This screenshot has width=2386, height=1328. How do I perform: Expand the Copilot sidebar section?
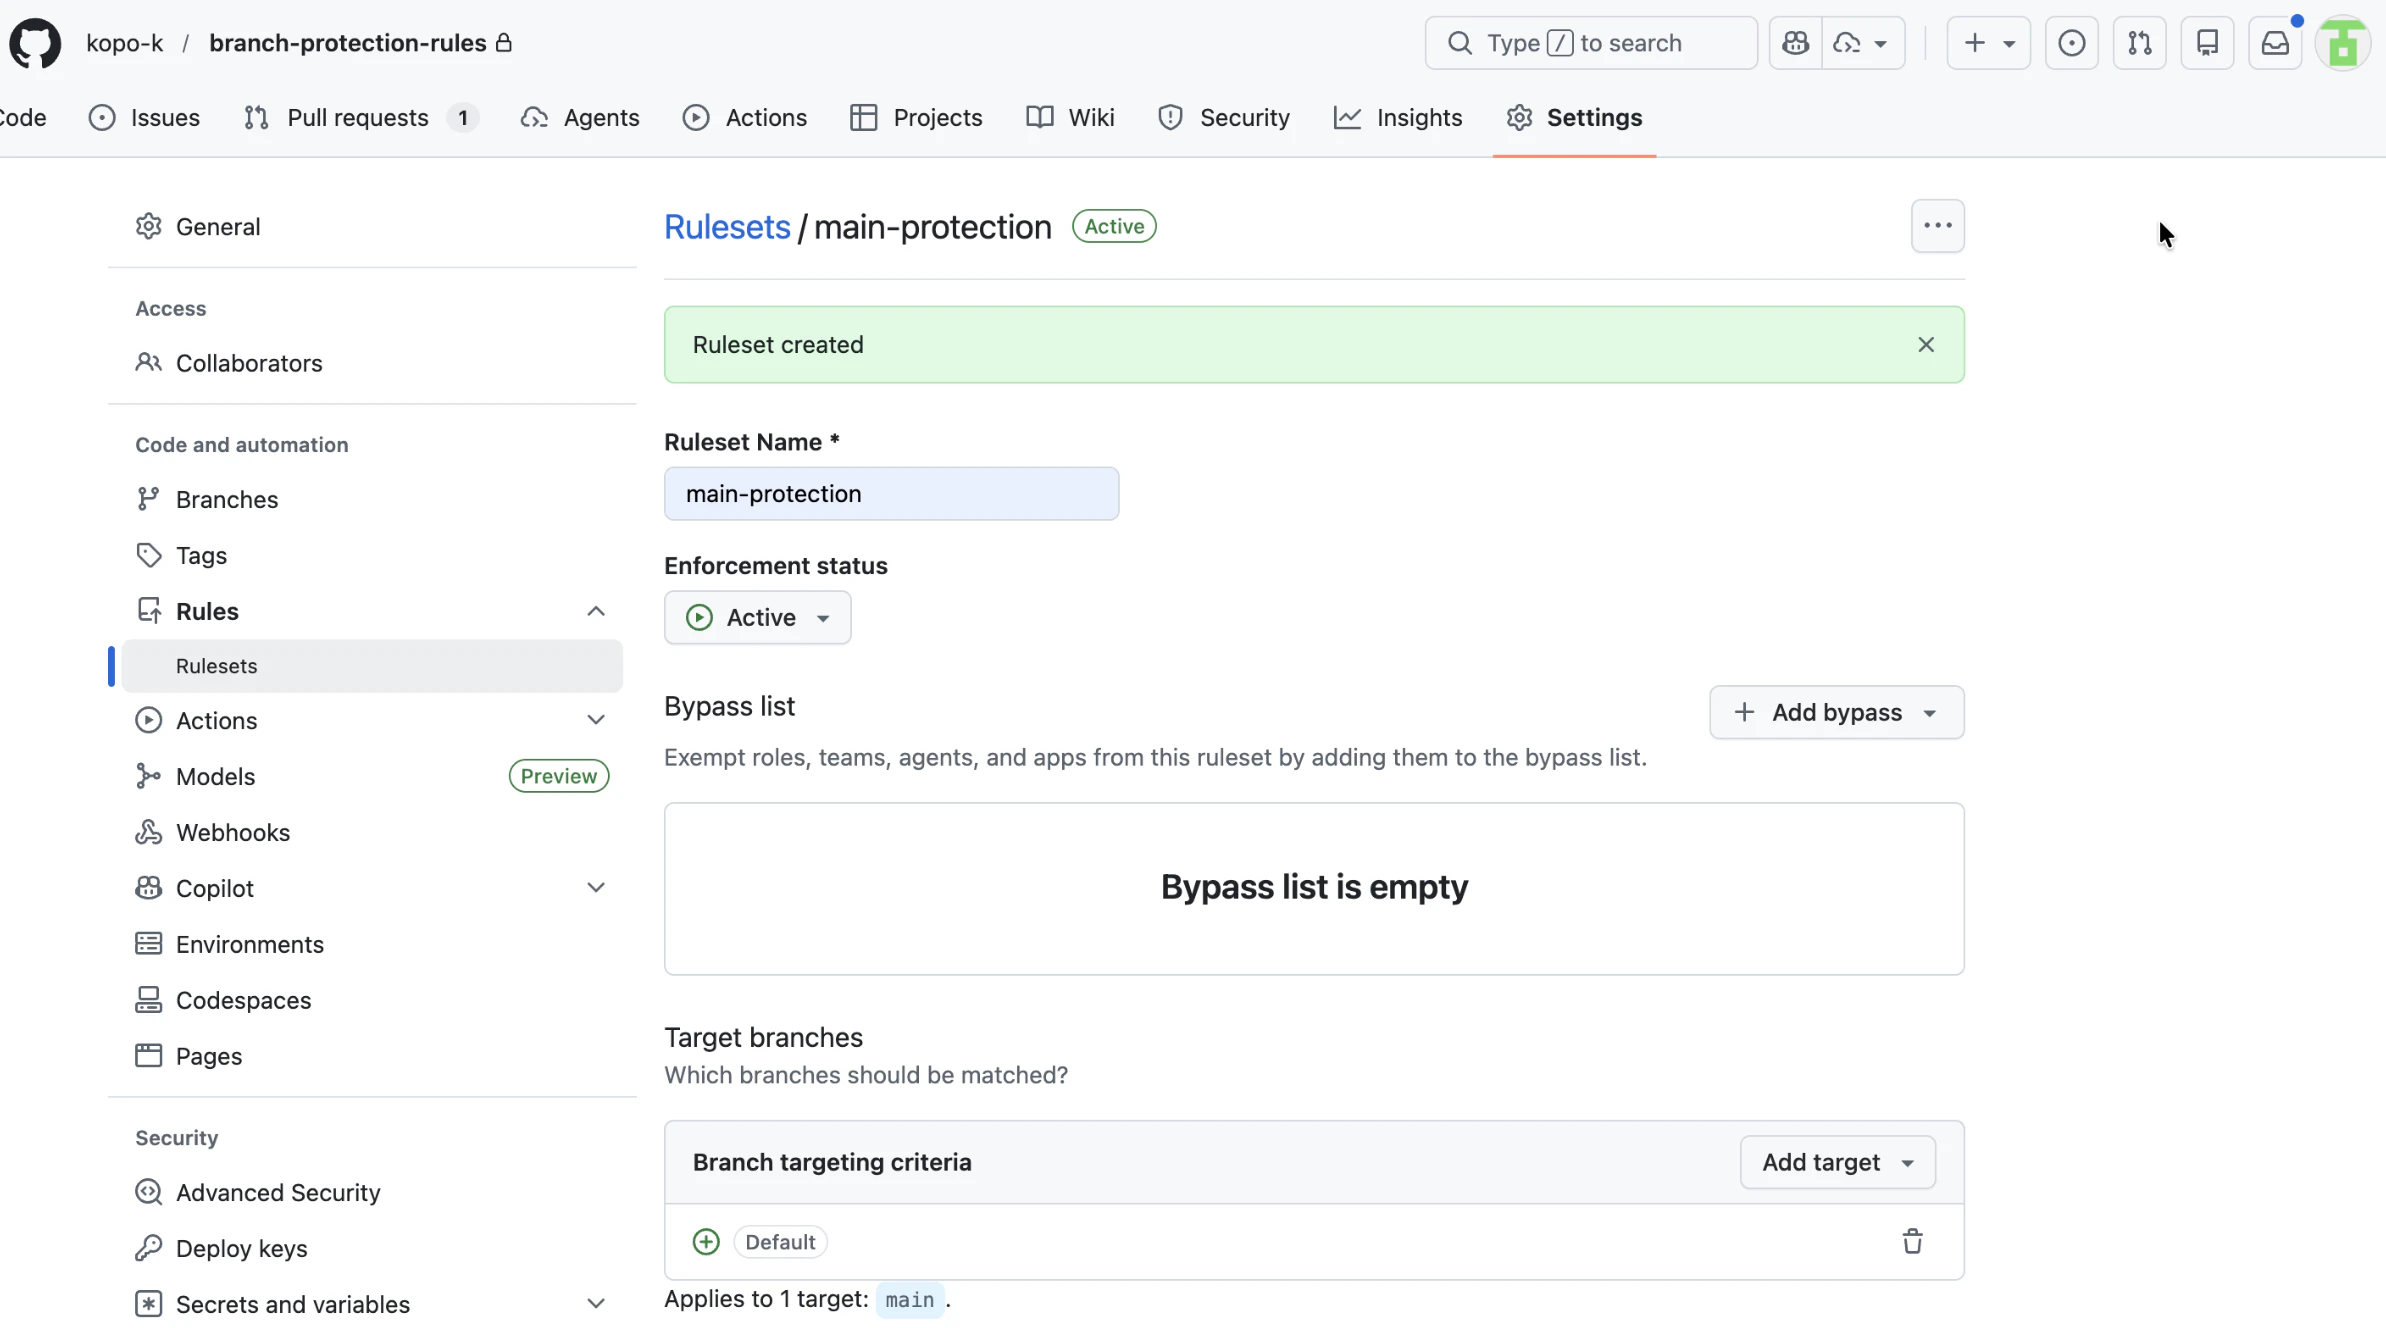click(596, 888)
